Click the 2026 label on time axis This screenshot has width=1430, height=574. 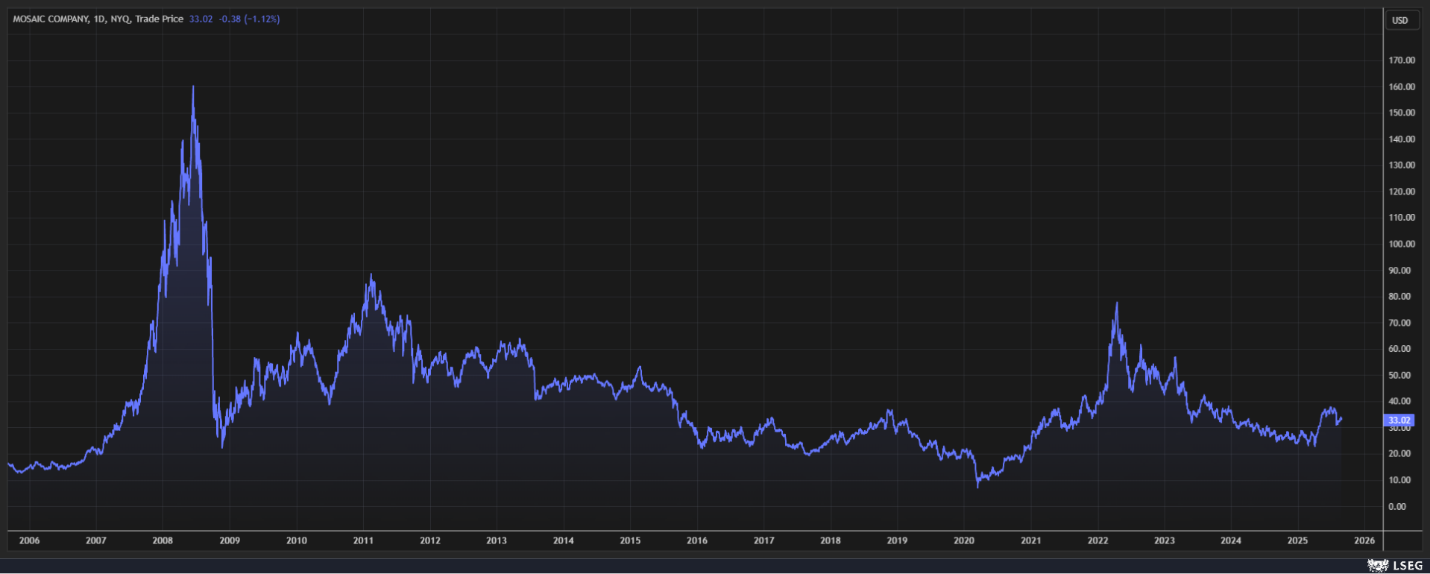1364,540
